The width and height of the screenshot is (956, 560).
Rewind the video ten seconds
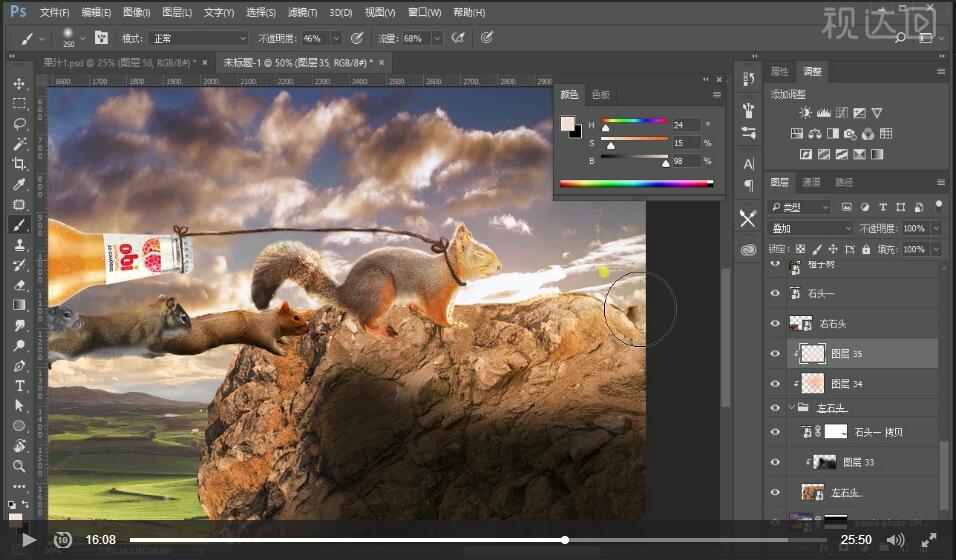[63, 540]
